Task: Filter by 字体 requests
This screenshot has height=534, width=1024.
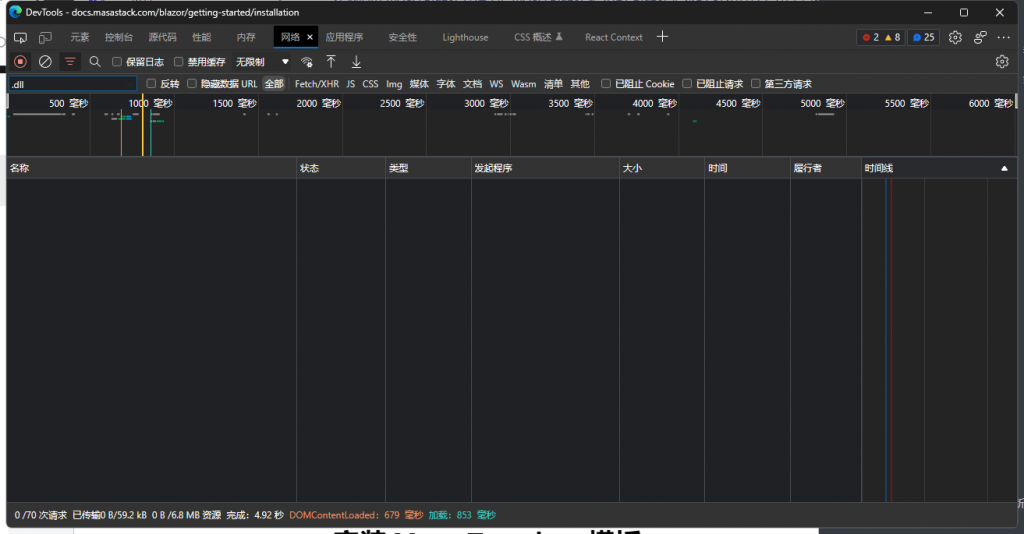Action: [x=445, y=84]
